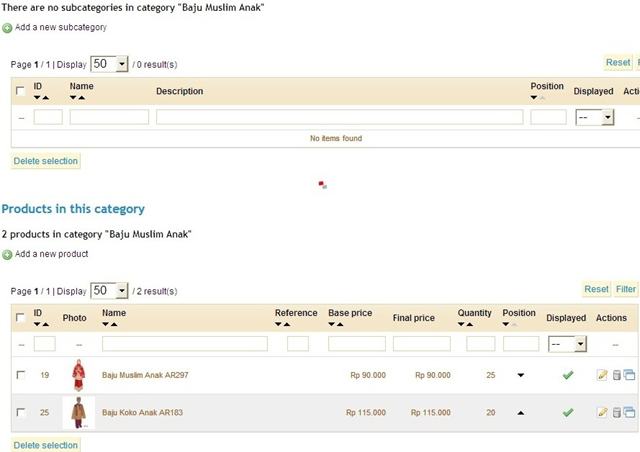Focus products Name filter field
The height and width of the screenshot is (452, 640).
pyautogui.click(x=185, y=344)
